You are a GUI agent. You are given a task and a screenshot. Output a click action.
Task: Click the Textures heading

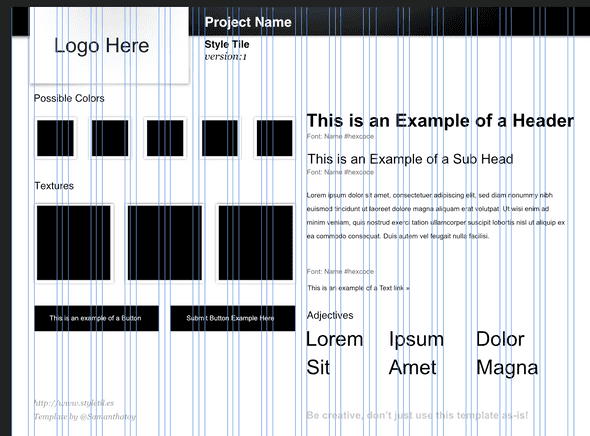click(54, 186)
